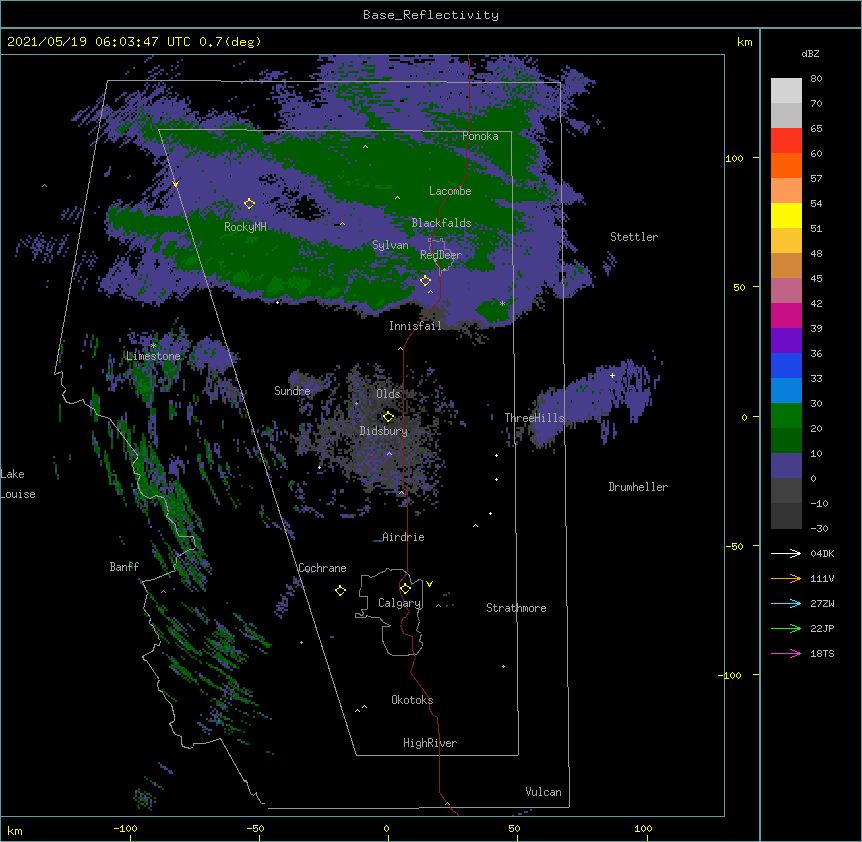Pick the magenta 39-42 dBZ swatch

786,315
